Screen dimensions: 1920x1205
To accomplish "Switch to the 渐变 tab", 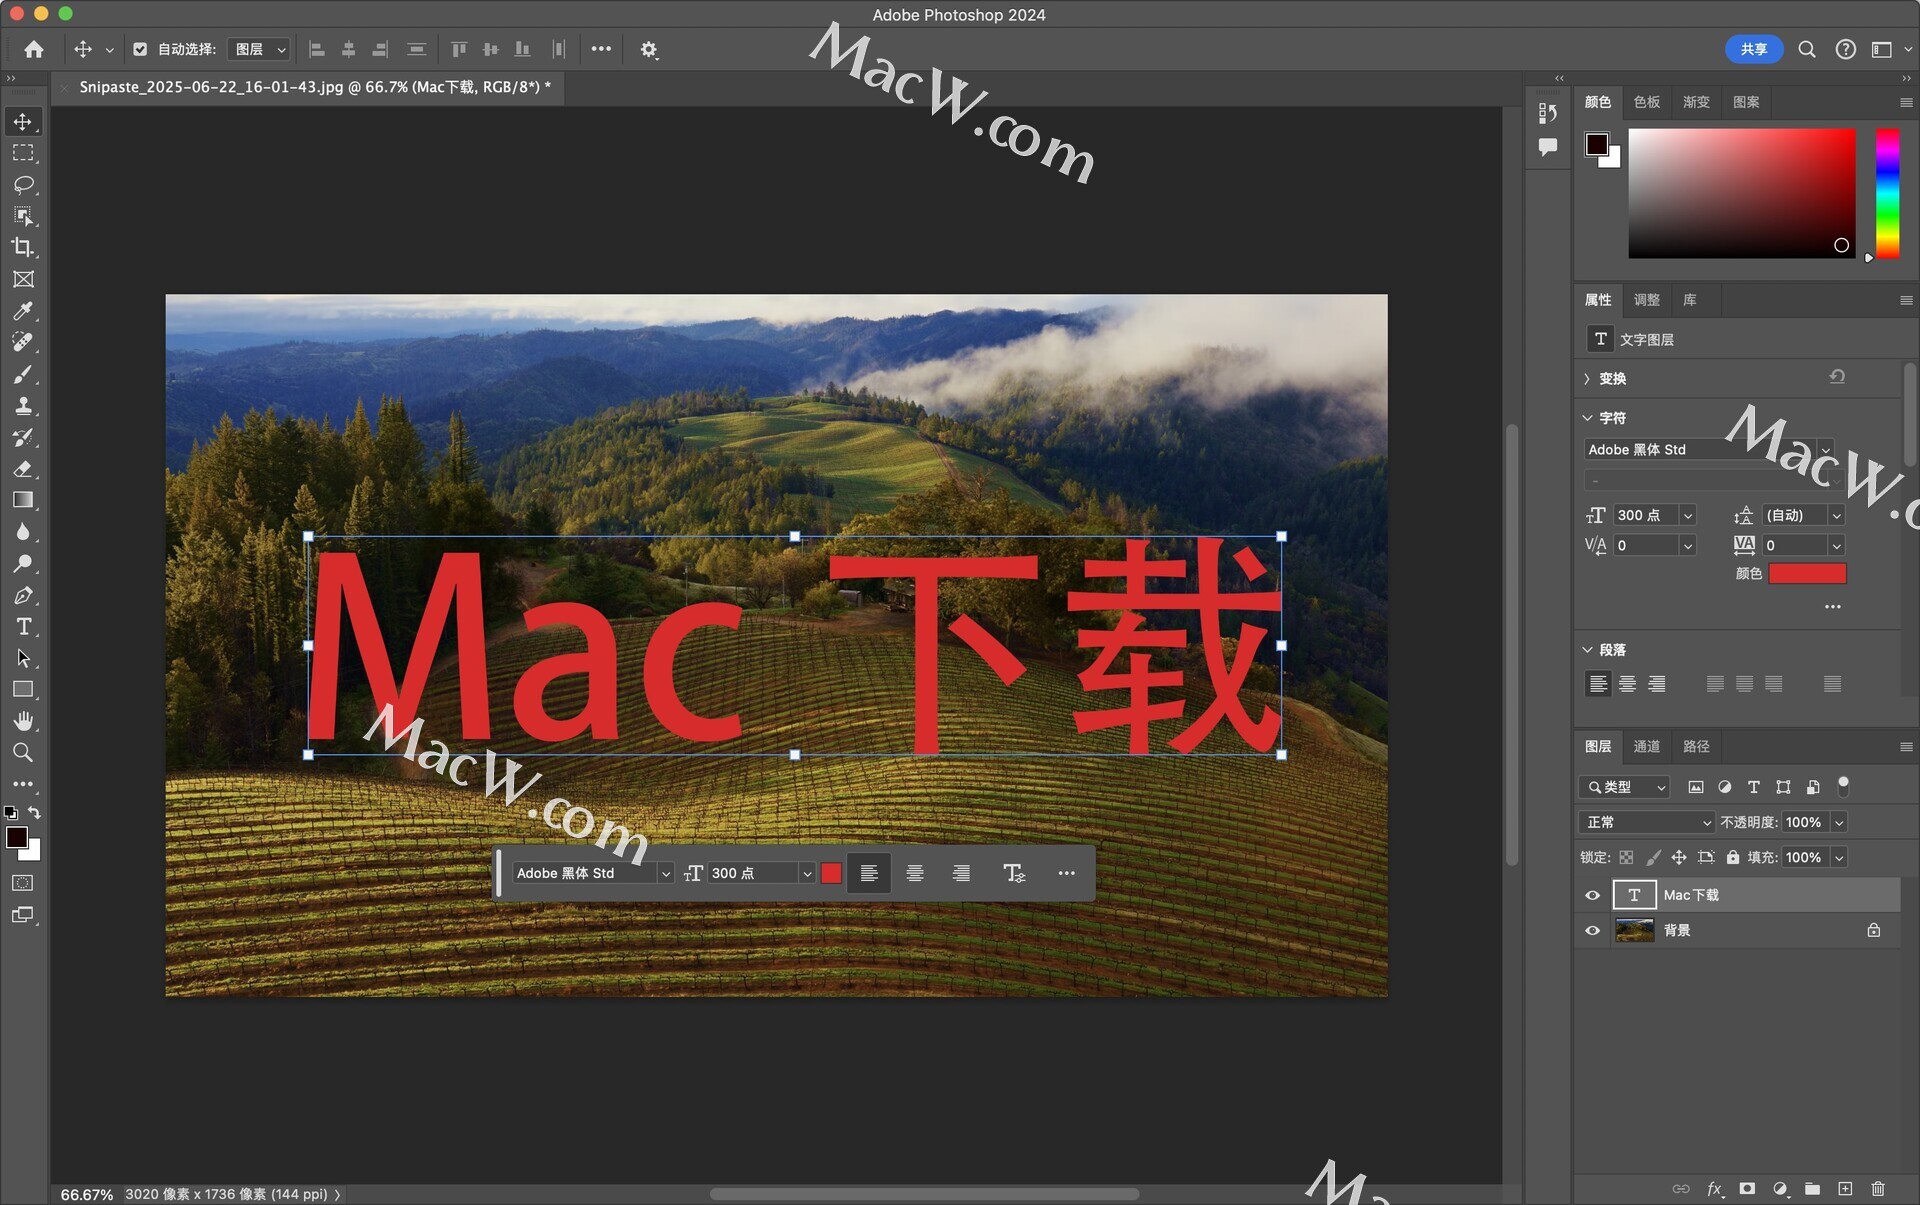I will [x=1696, y=102].
